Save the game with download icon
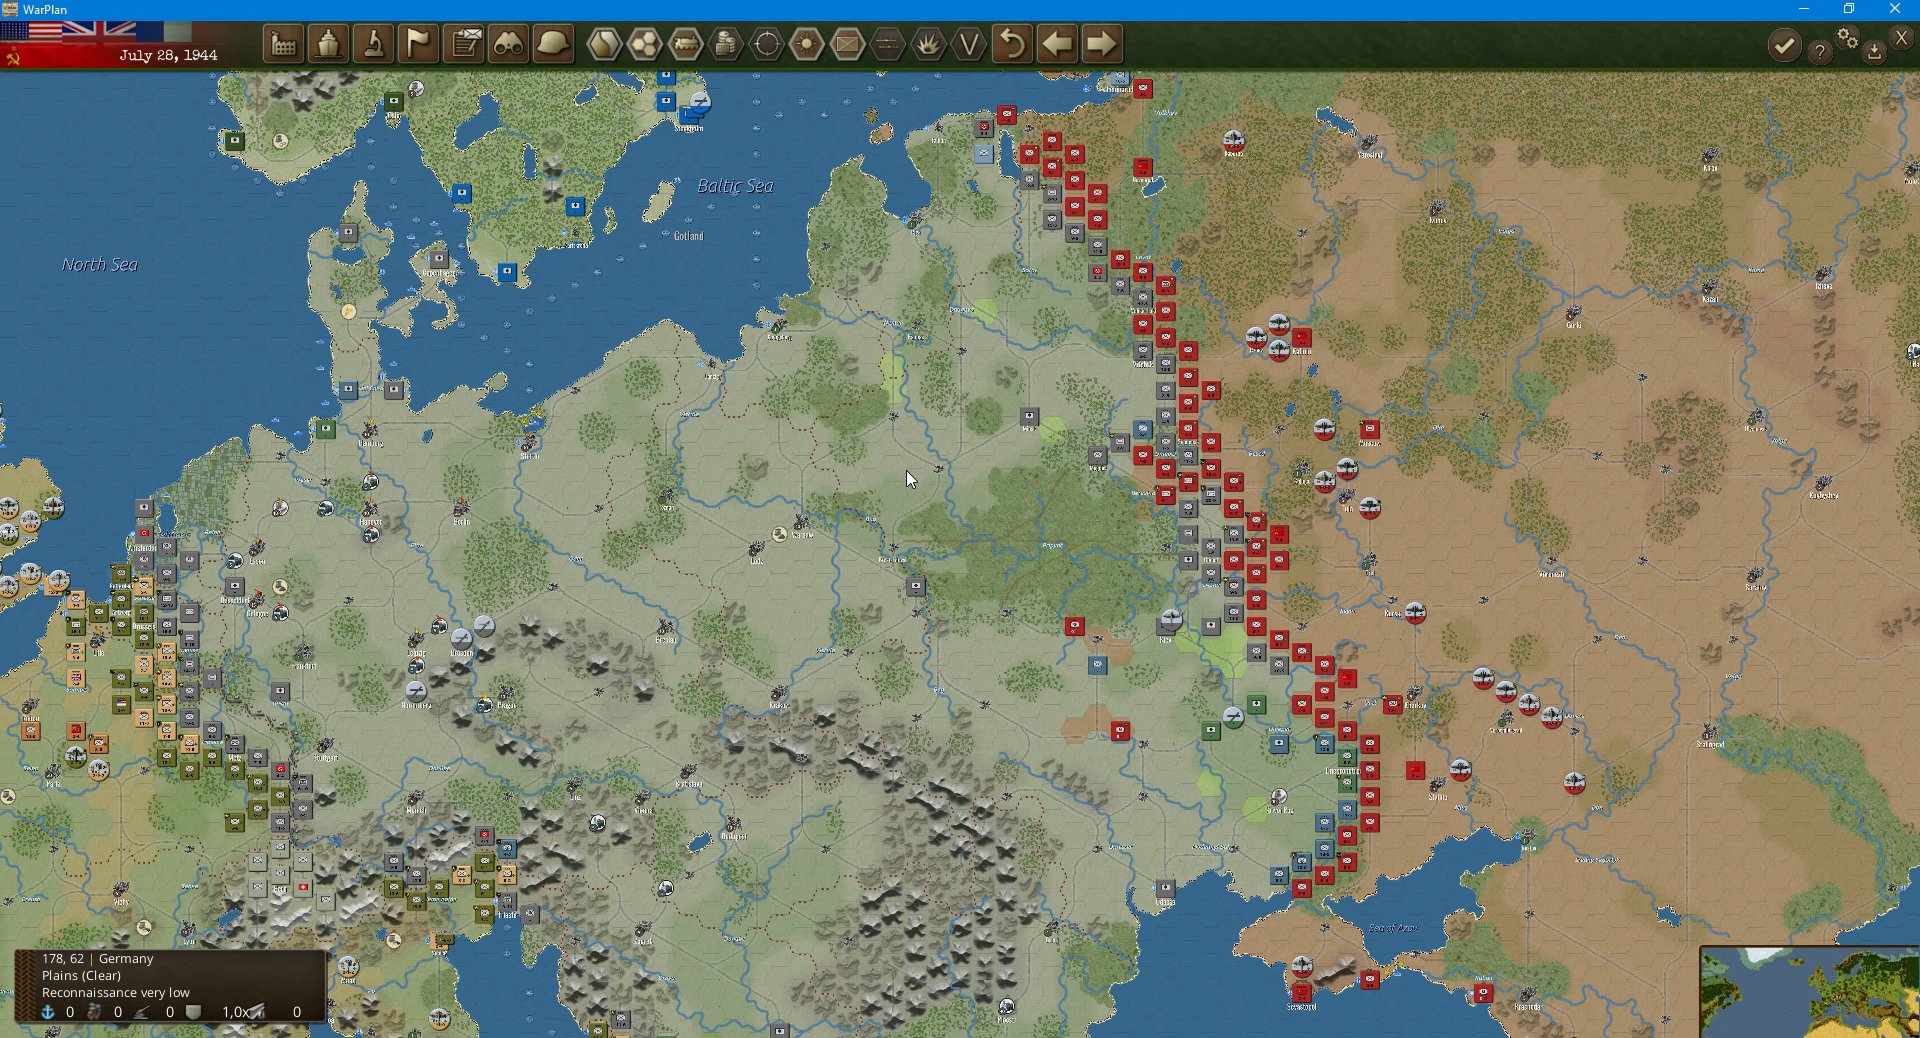This screenshot has width=1920, height=1038. tap(1875, 52)
